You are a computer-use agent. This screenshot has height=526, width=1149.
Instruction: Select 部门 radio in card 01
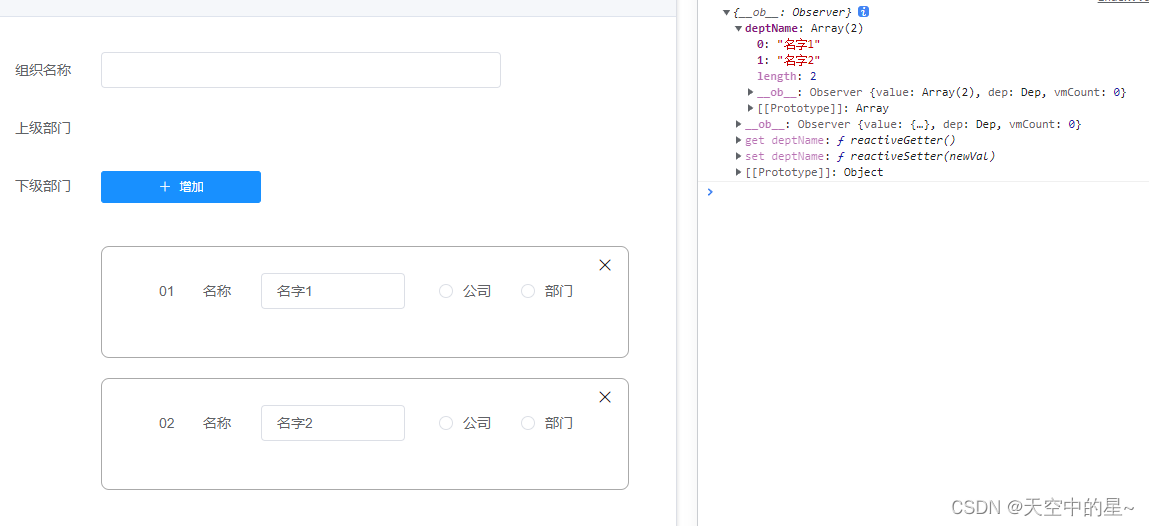528,291
